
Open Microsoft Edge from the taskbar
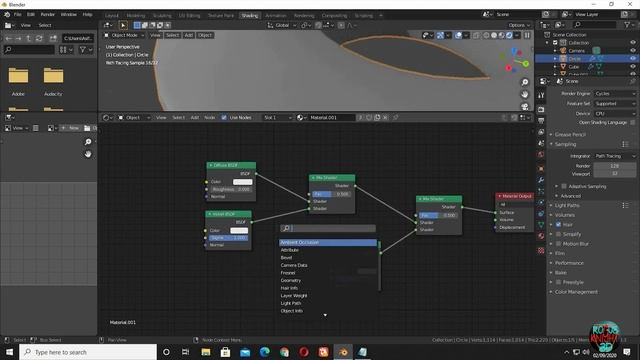coord(264,352)
